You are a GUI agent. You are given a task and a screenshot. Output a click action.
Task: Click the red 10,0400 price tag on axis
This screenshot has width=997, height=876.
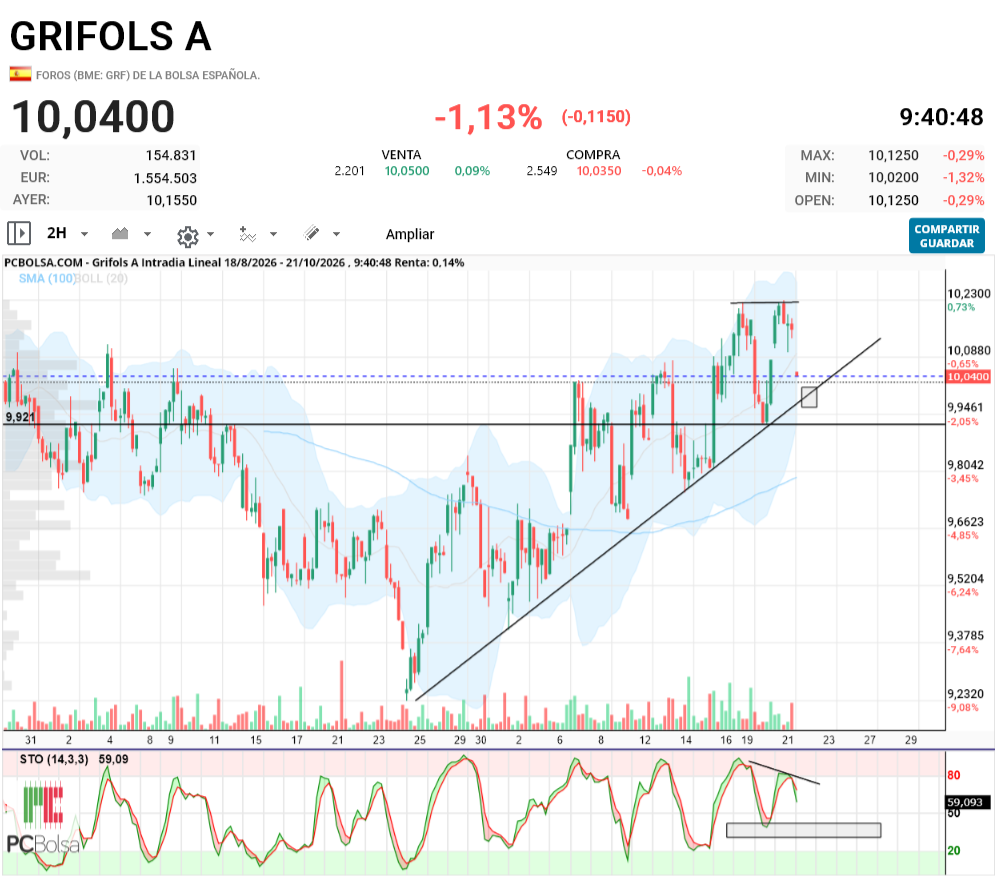[x=968, y=377]
